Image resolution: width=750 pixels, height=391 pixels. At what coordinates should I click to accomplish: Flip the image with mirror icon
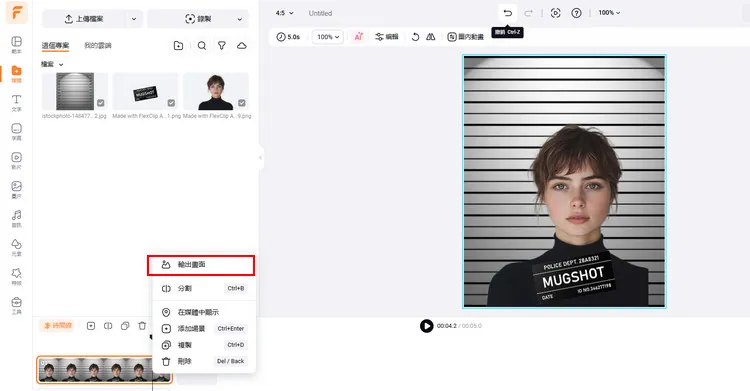click(x=430, y=37)
